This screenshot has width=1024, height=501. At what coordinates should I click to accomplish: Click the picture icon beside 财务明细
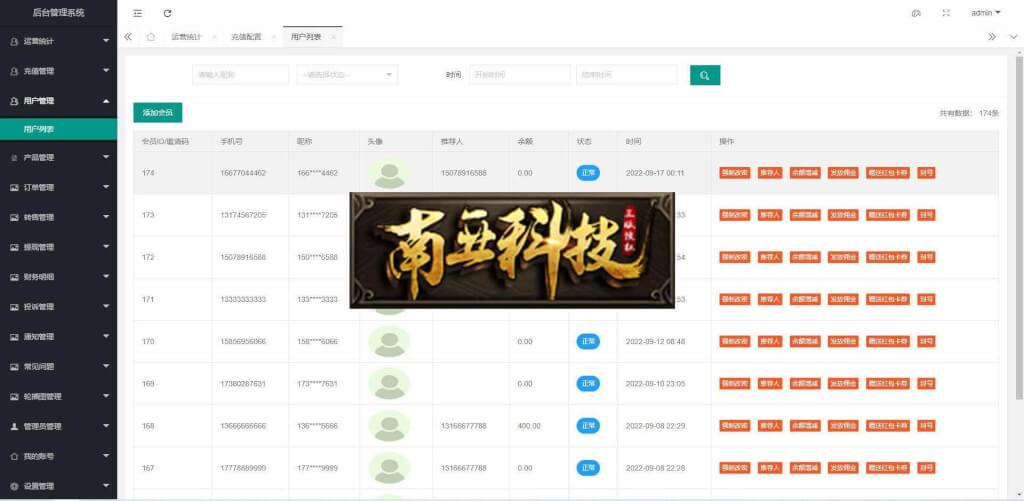14,277
